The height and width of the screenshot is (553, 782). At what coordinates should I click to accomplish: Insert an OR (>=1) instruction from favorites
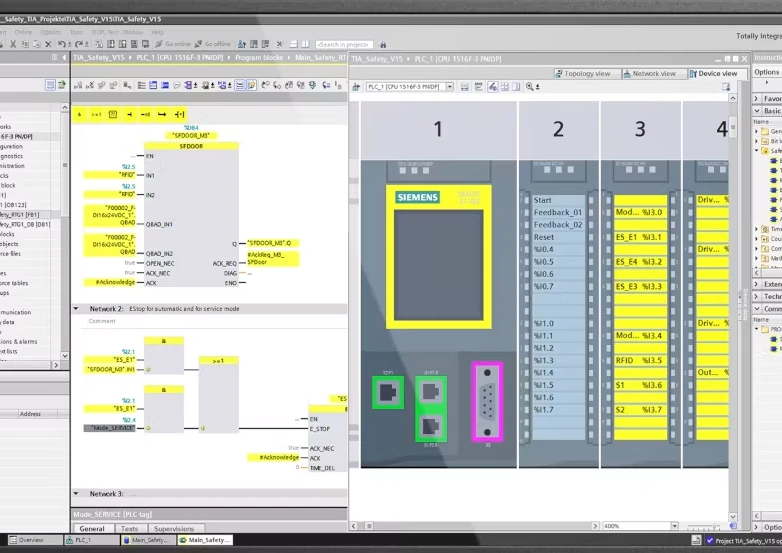tap(96, 115)
